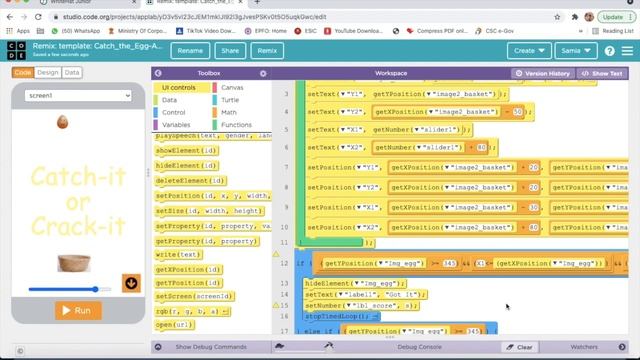Click the Code.org logo
640x360 pixels.
click(x=16, y=51)
